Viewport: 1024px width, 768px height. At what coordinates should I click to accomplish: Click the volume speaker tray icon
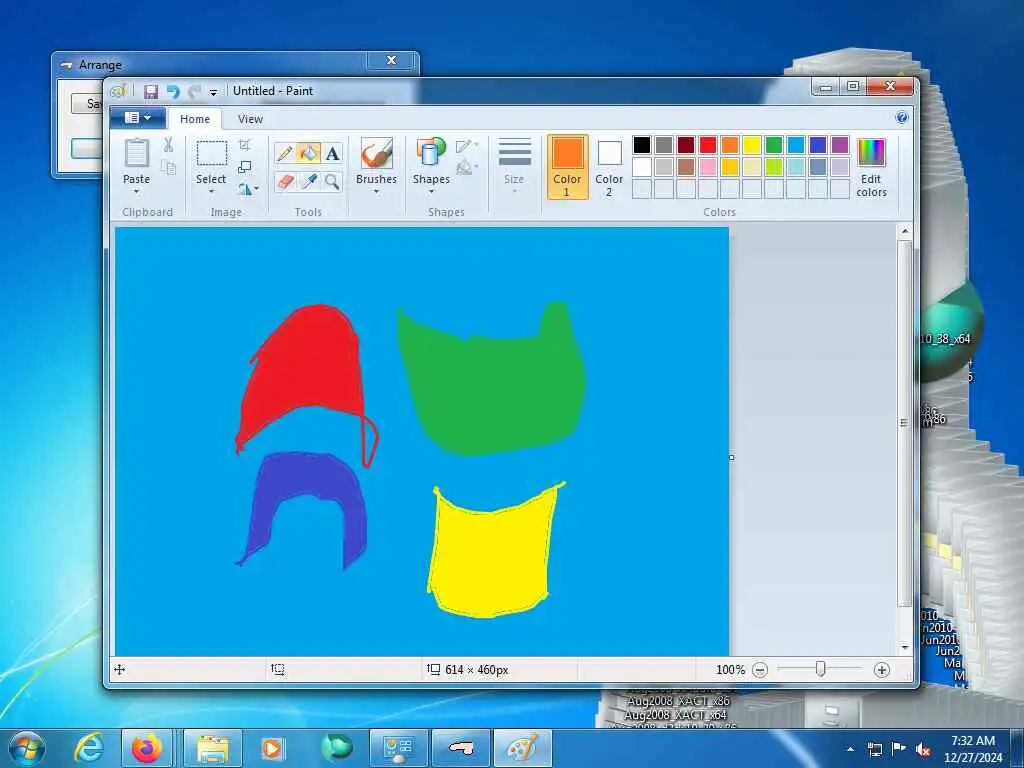click(x=923, y=749)
